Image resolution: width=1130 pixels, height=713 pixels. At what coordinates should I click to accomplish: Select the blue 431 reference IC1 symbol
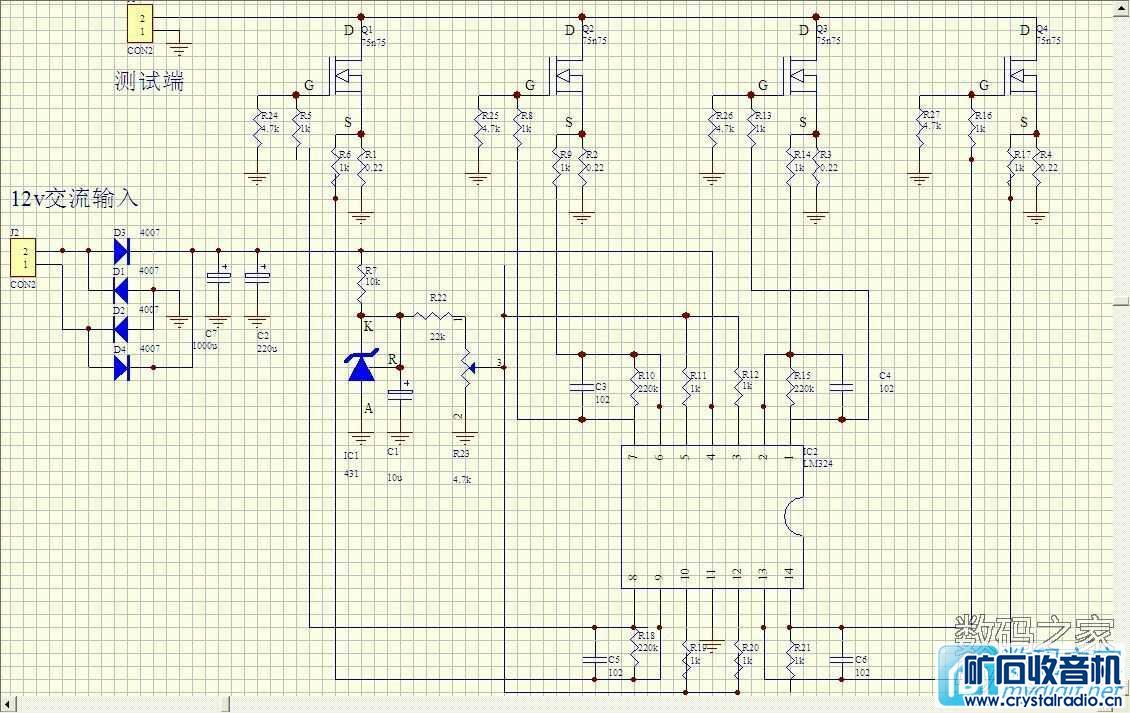361,368
